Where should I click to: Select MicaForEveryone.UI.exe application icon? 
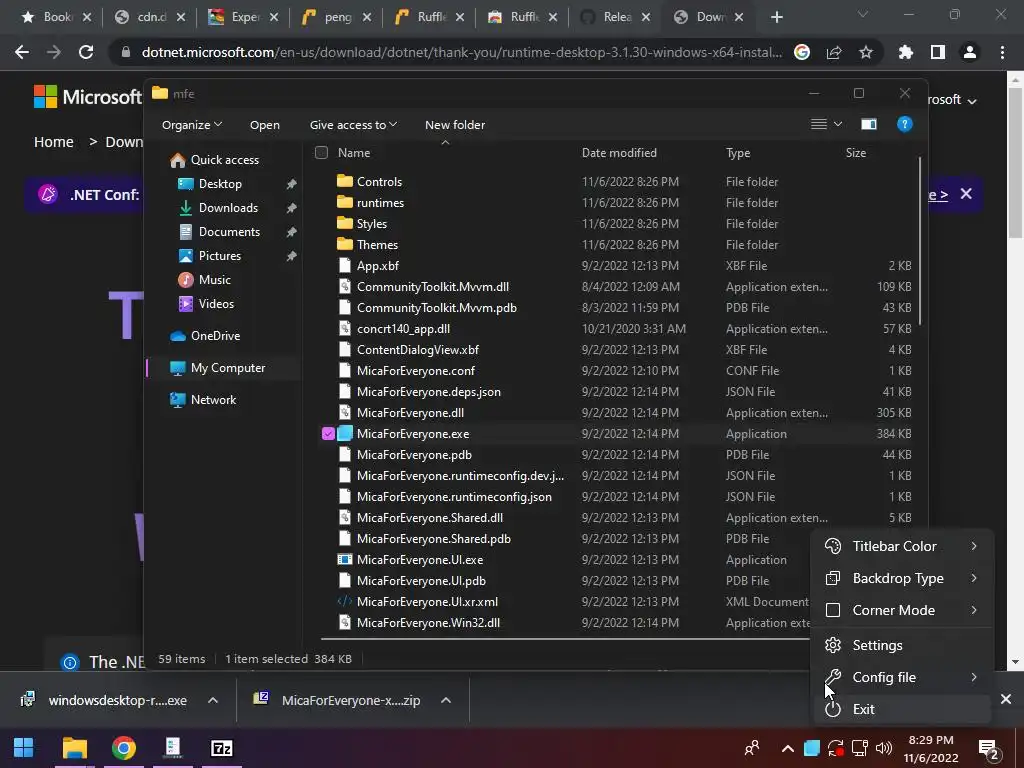pos(345,560)
